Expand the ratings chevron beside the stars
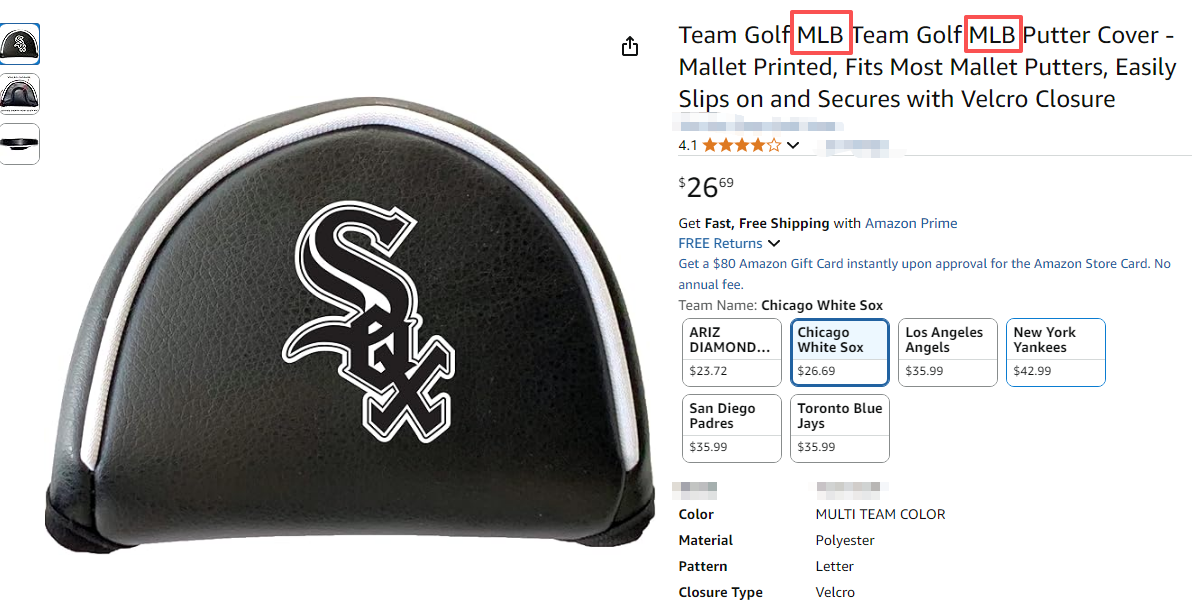This screenshot has height=610, width=1193. [x=793, y=145]
